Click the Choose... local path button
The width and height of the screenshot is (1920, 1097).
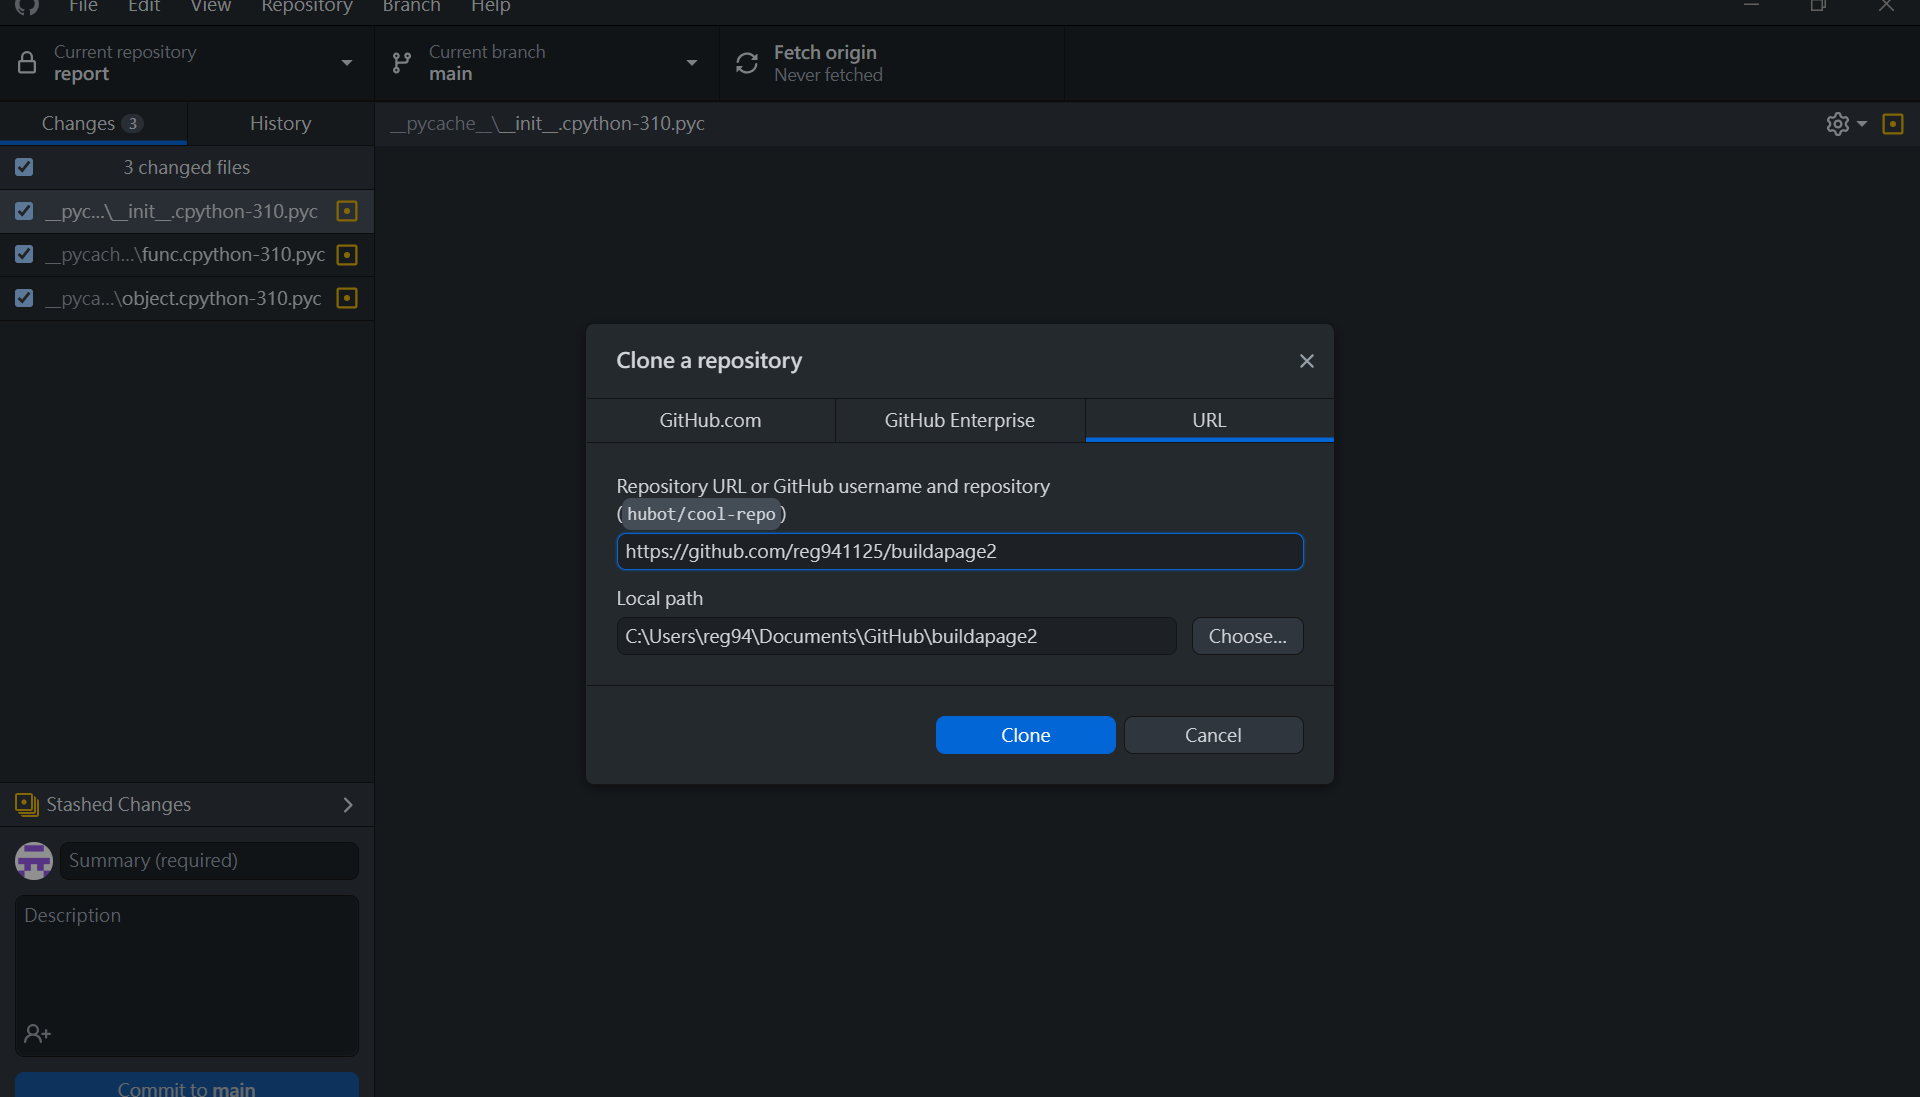point(1247,636)
